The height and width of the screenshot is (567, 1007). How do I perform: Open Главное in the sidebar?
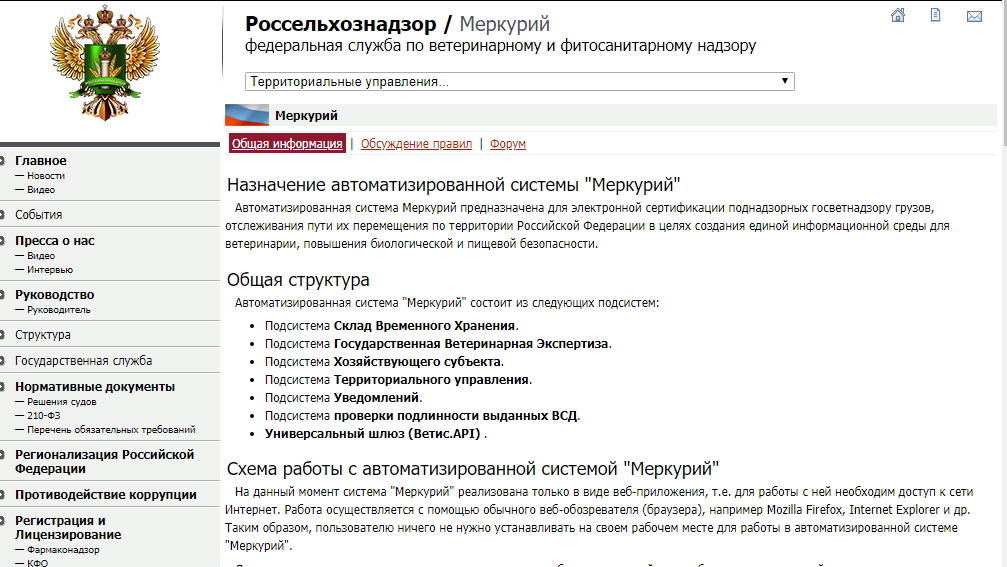tap(40, 161)
